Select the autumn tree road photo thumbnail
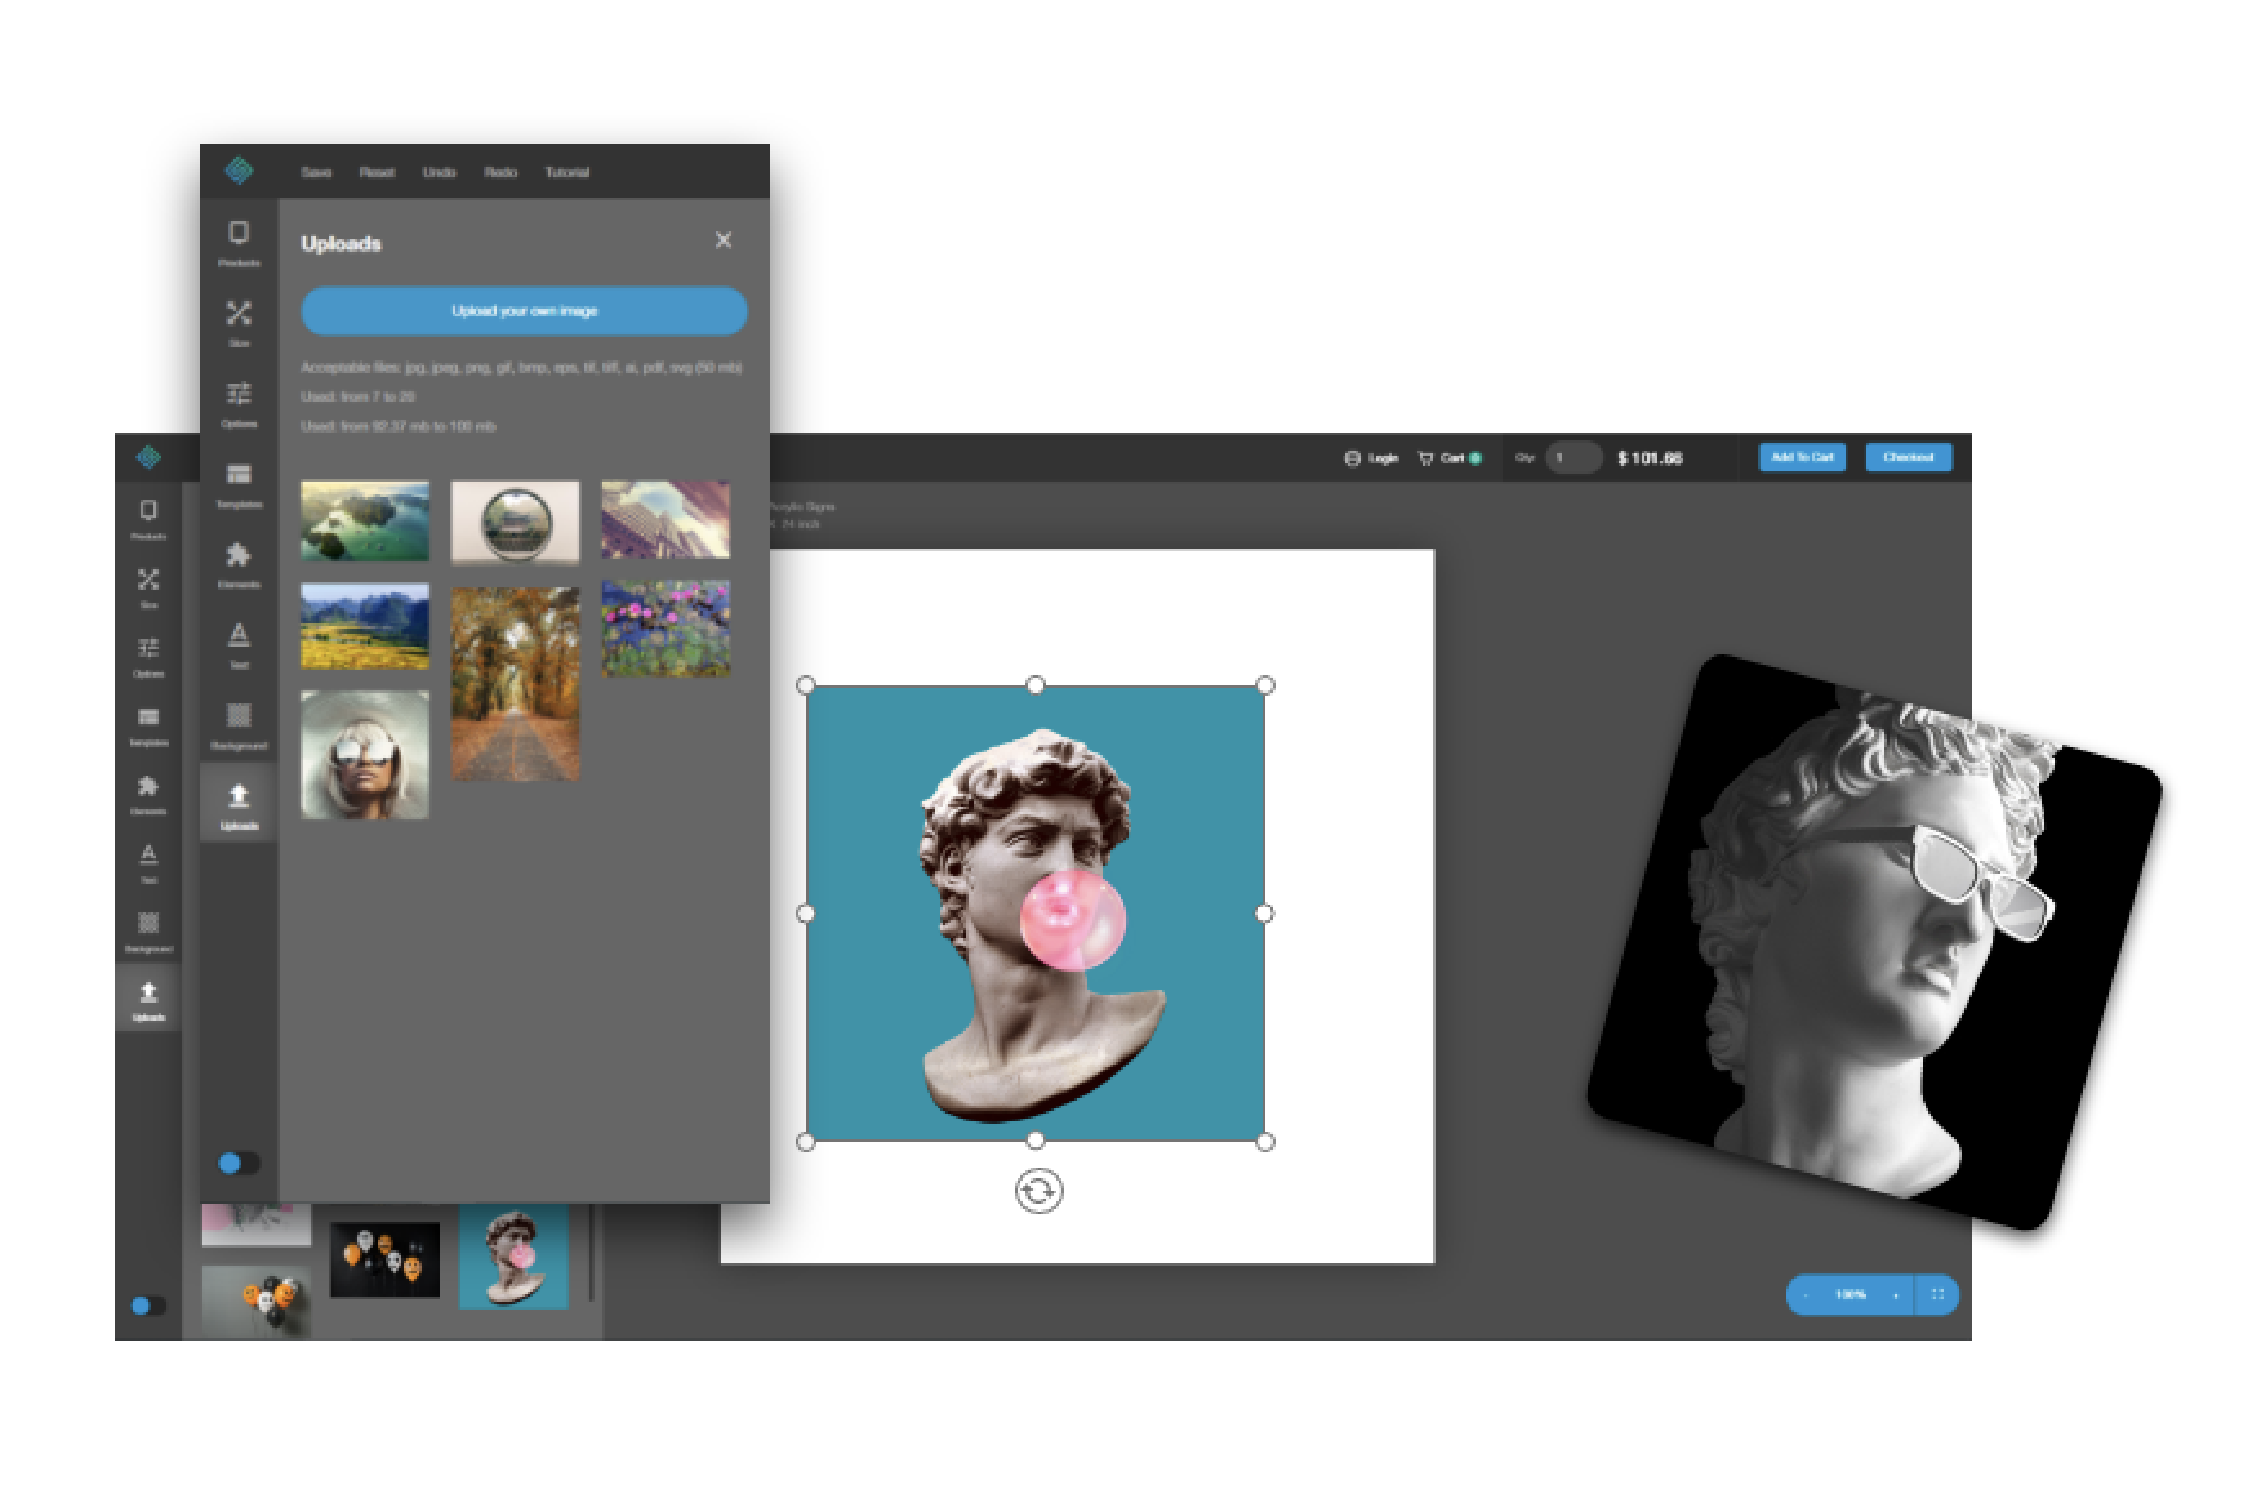This screenshot has height=1510, width=2246. (x=515, y=683)
